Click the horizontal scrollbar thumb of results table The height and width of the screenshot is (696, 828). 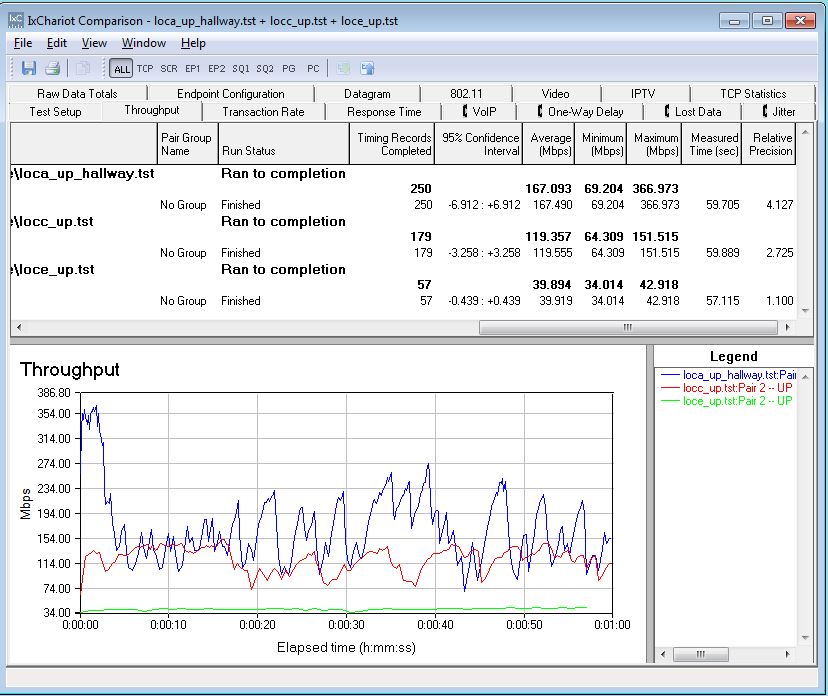pos(628,327)
